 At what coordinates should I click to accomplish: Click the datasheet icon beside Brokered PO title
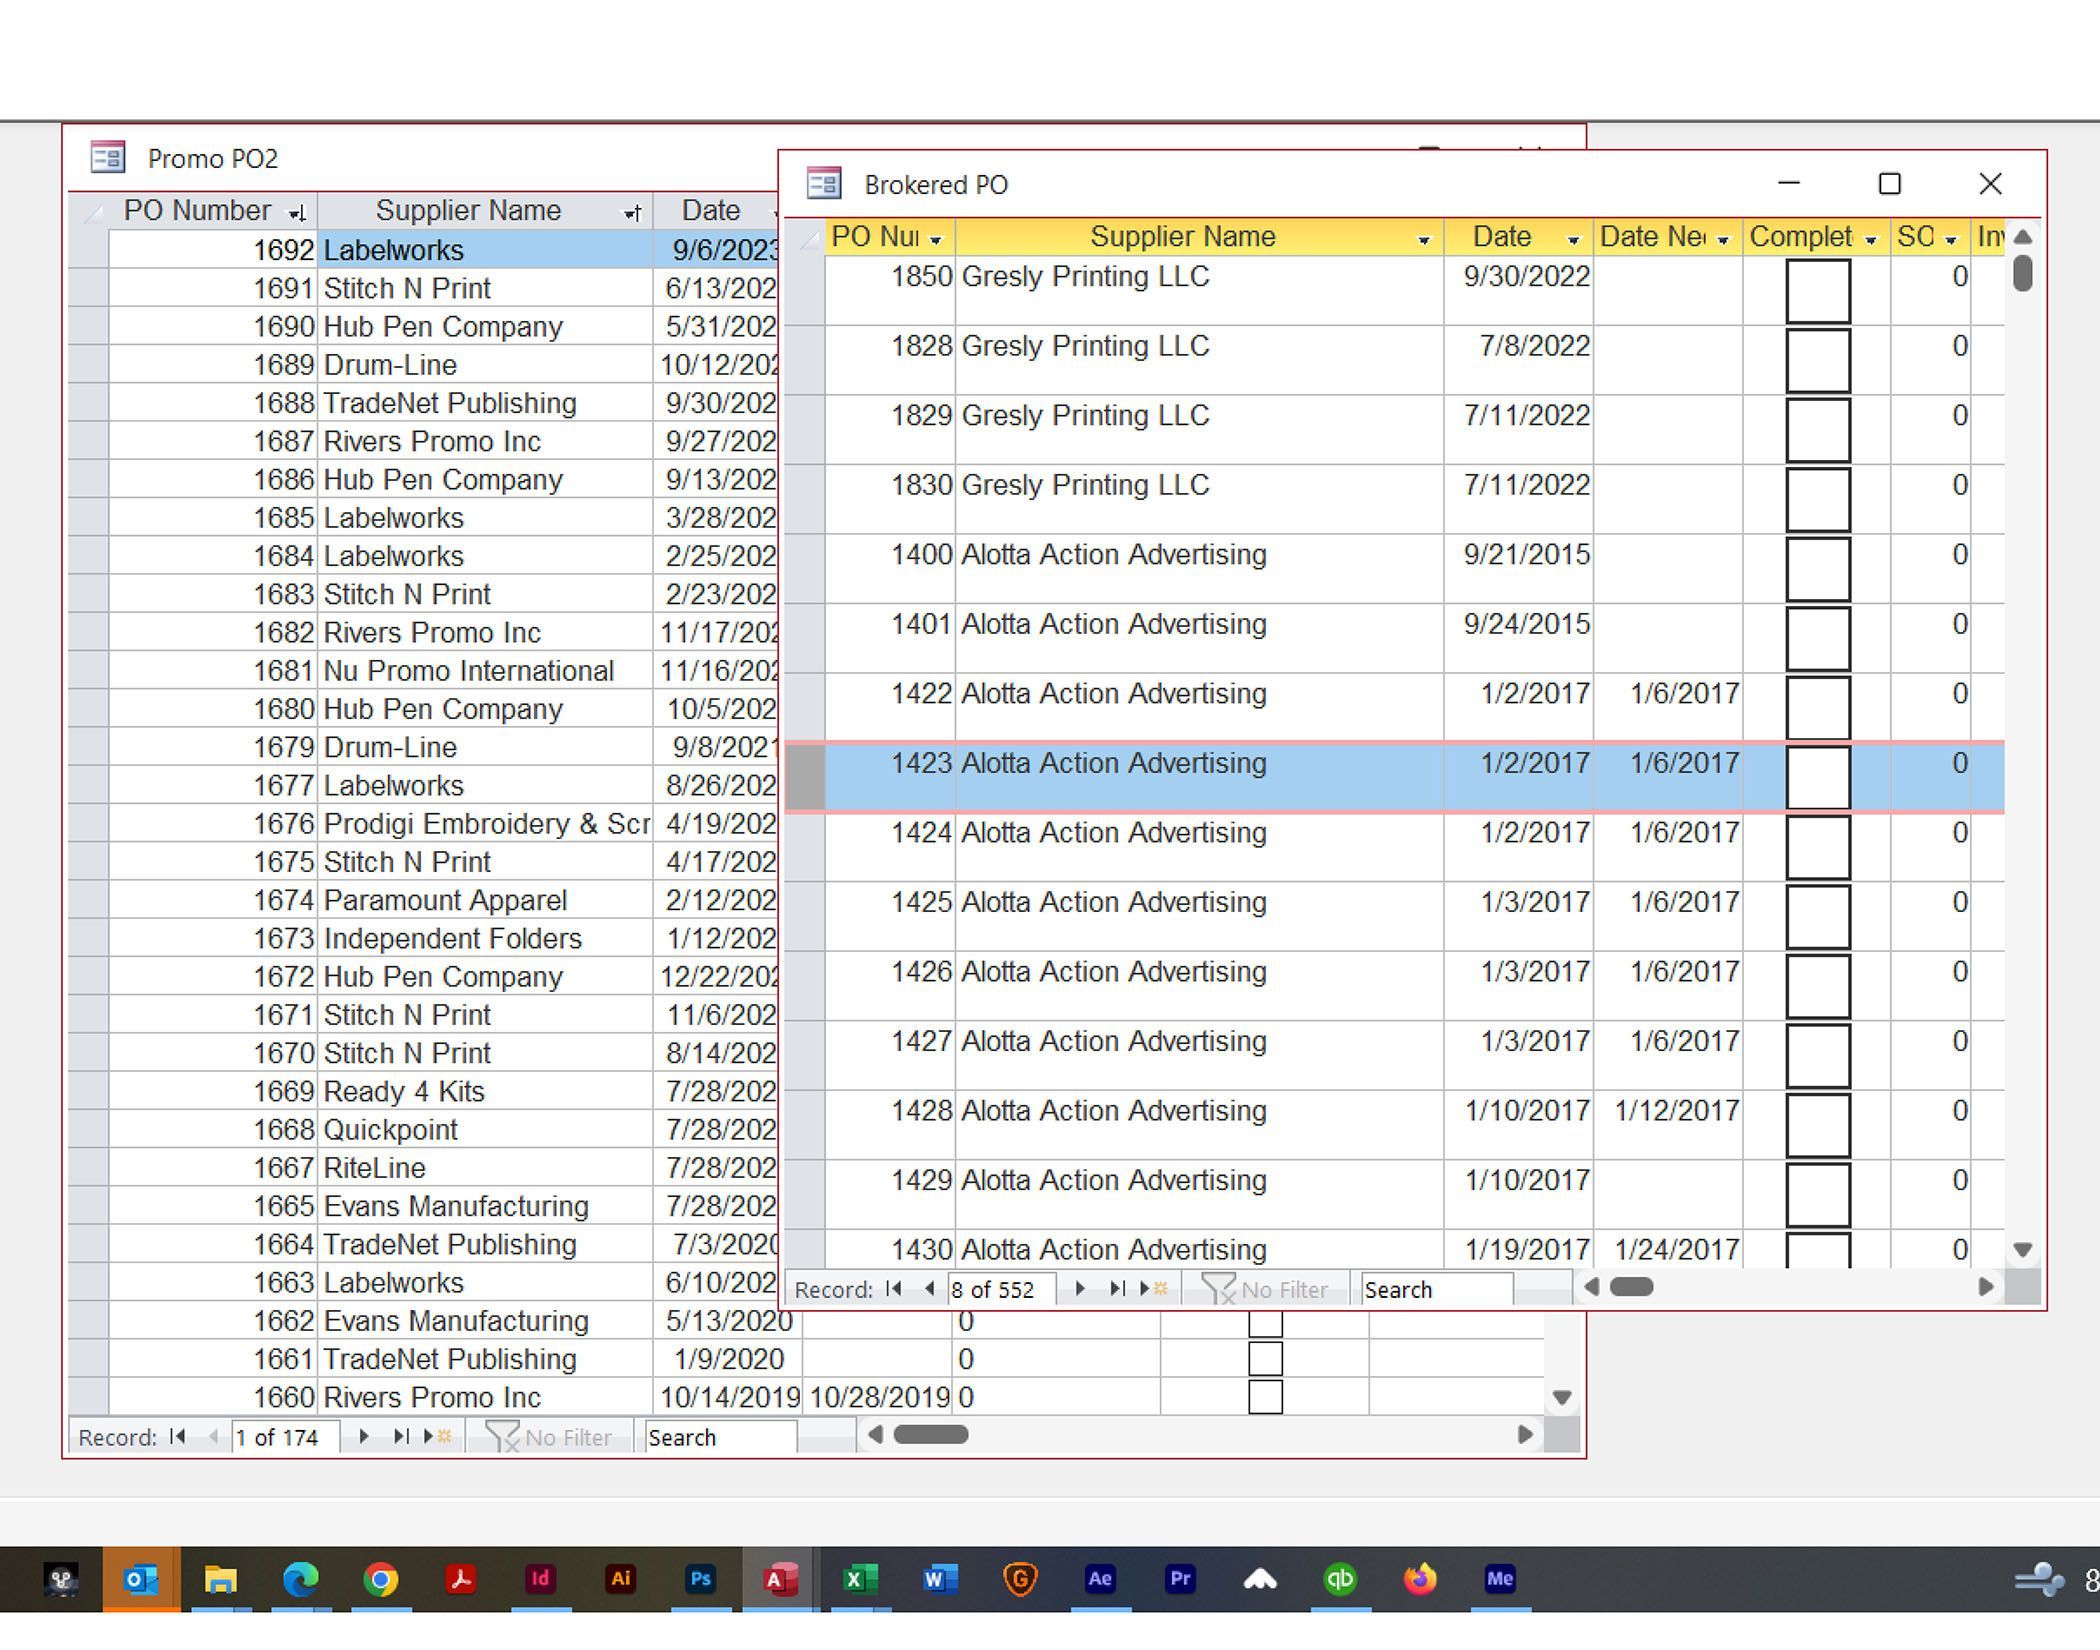823,185
